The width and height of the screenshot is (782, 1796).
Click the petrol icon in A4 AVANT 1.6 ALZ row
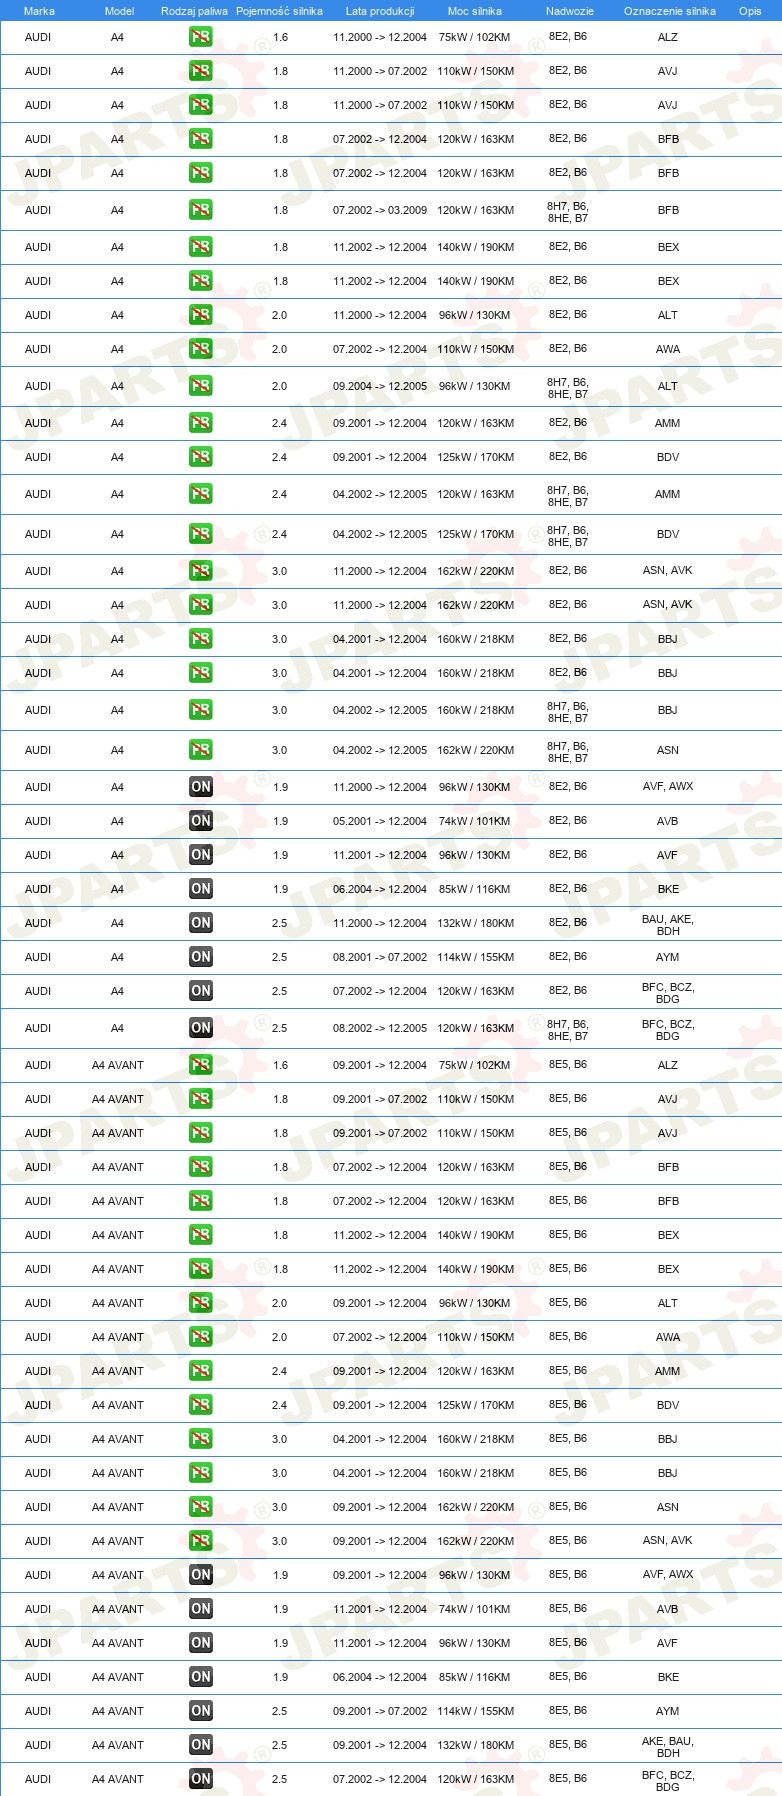(x=201, y=1065)
